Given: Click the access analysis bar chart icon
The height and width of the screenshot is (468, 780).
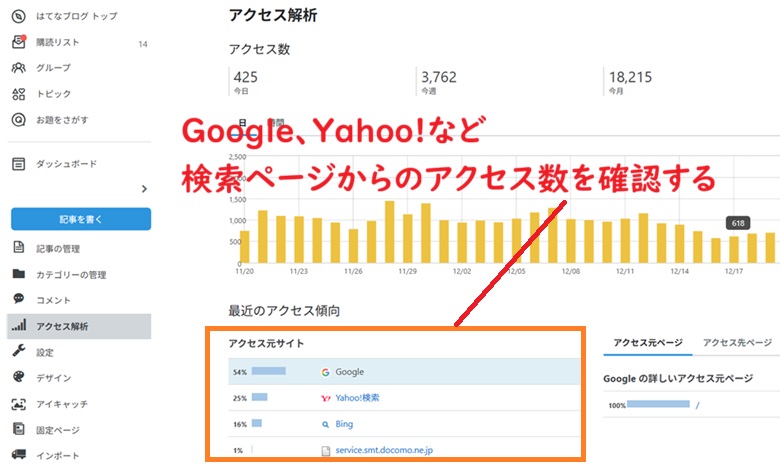Looking at the screenshot, I should tap(19, 325).
